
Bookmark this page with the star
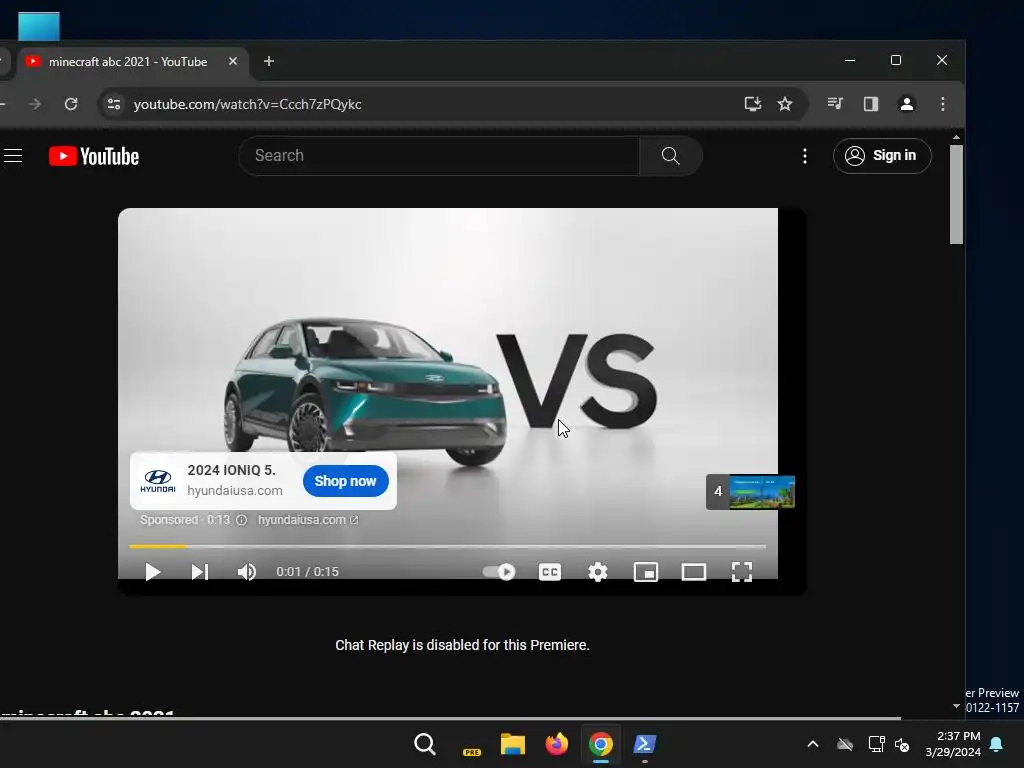pyautogui.click(x=785, y=104)
